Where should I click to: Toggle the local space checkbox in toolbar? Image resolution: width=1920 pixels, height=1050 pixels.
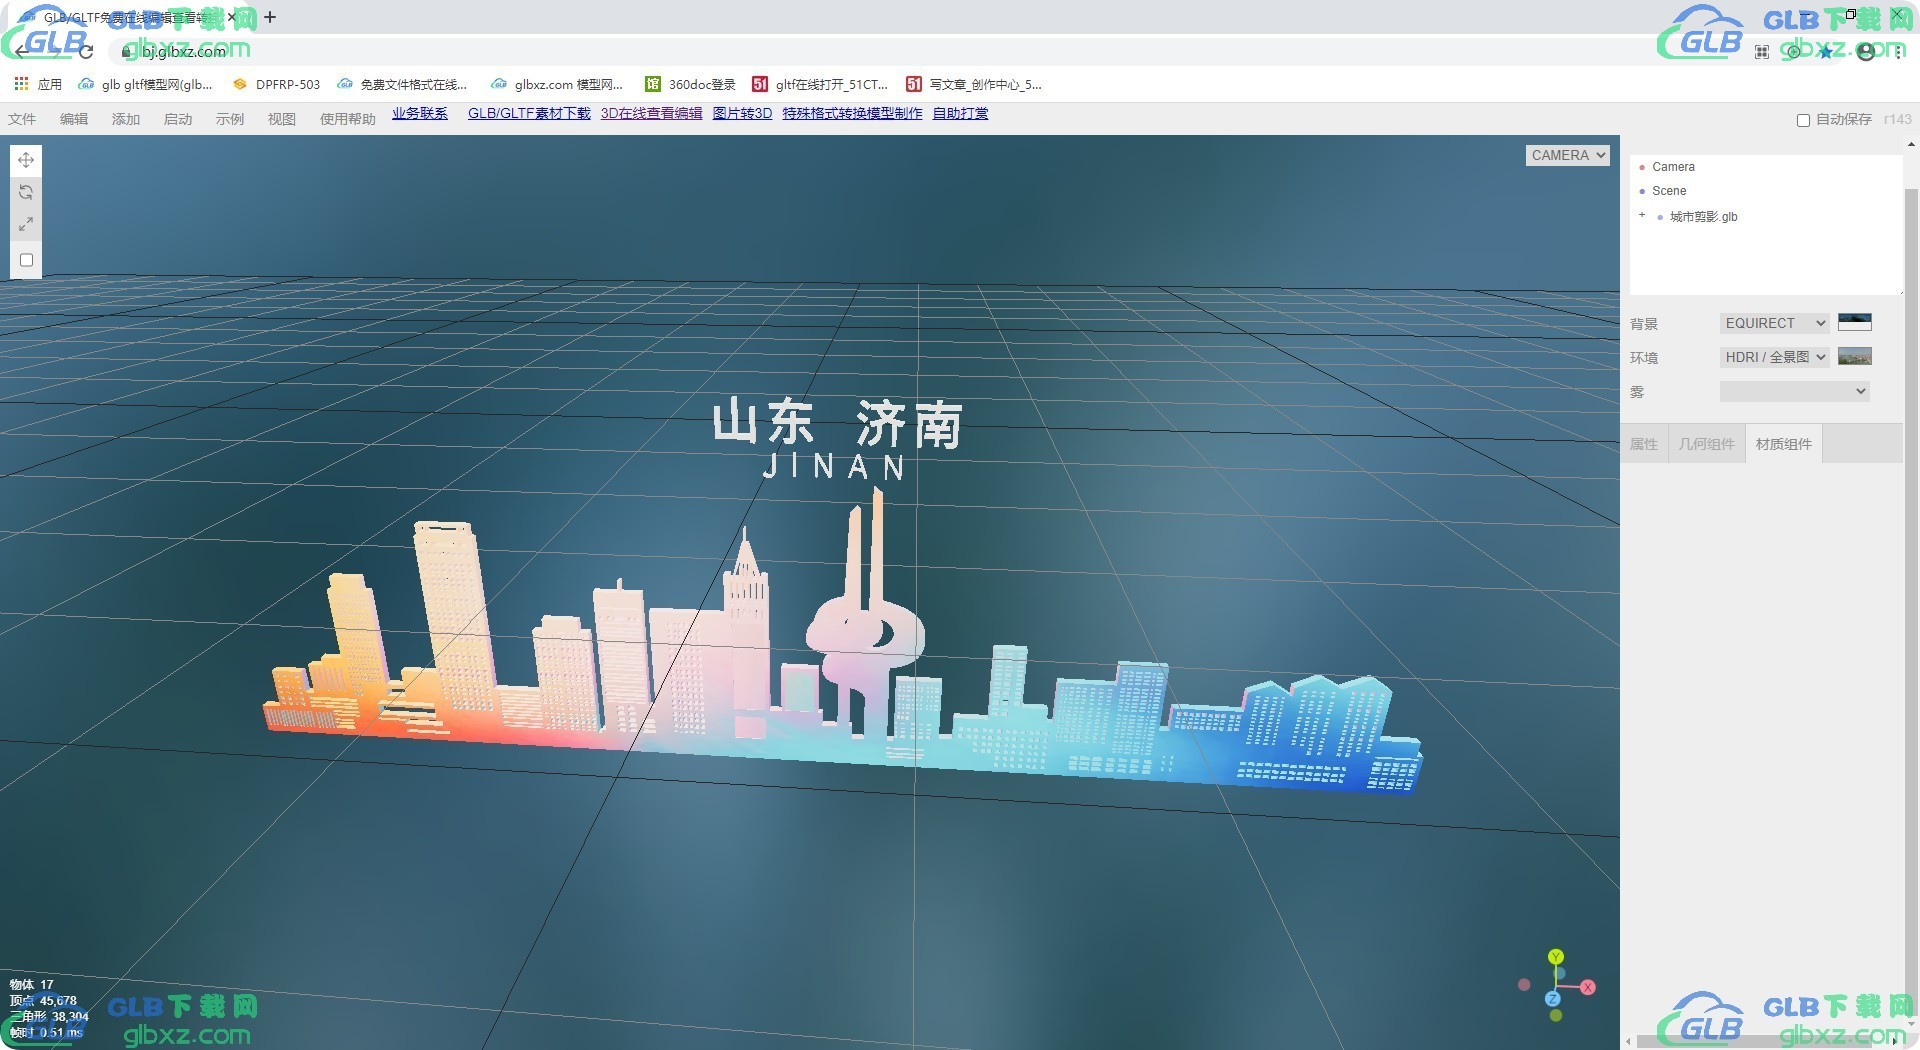[27, 260]
